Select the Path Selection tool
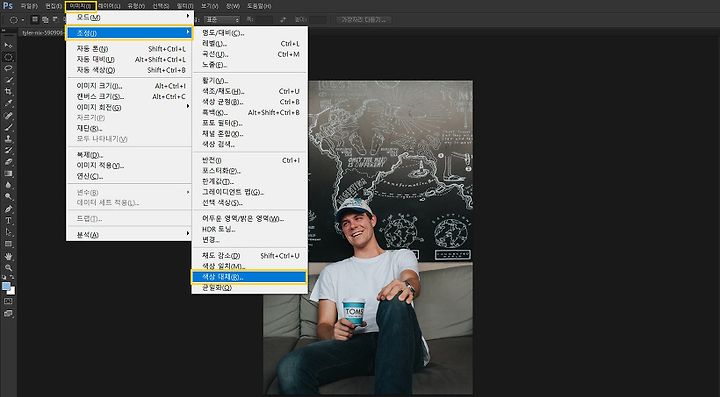Screen dimensions: 720x397 pos(8,232)
